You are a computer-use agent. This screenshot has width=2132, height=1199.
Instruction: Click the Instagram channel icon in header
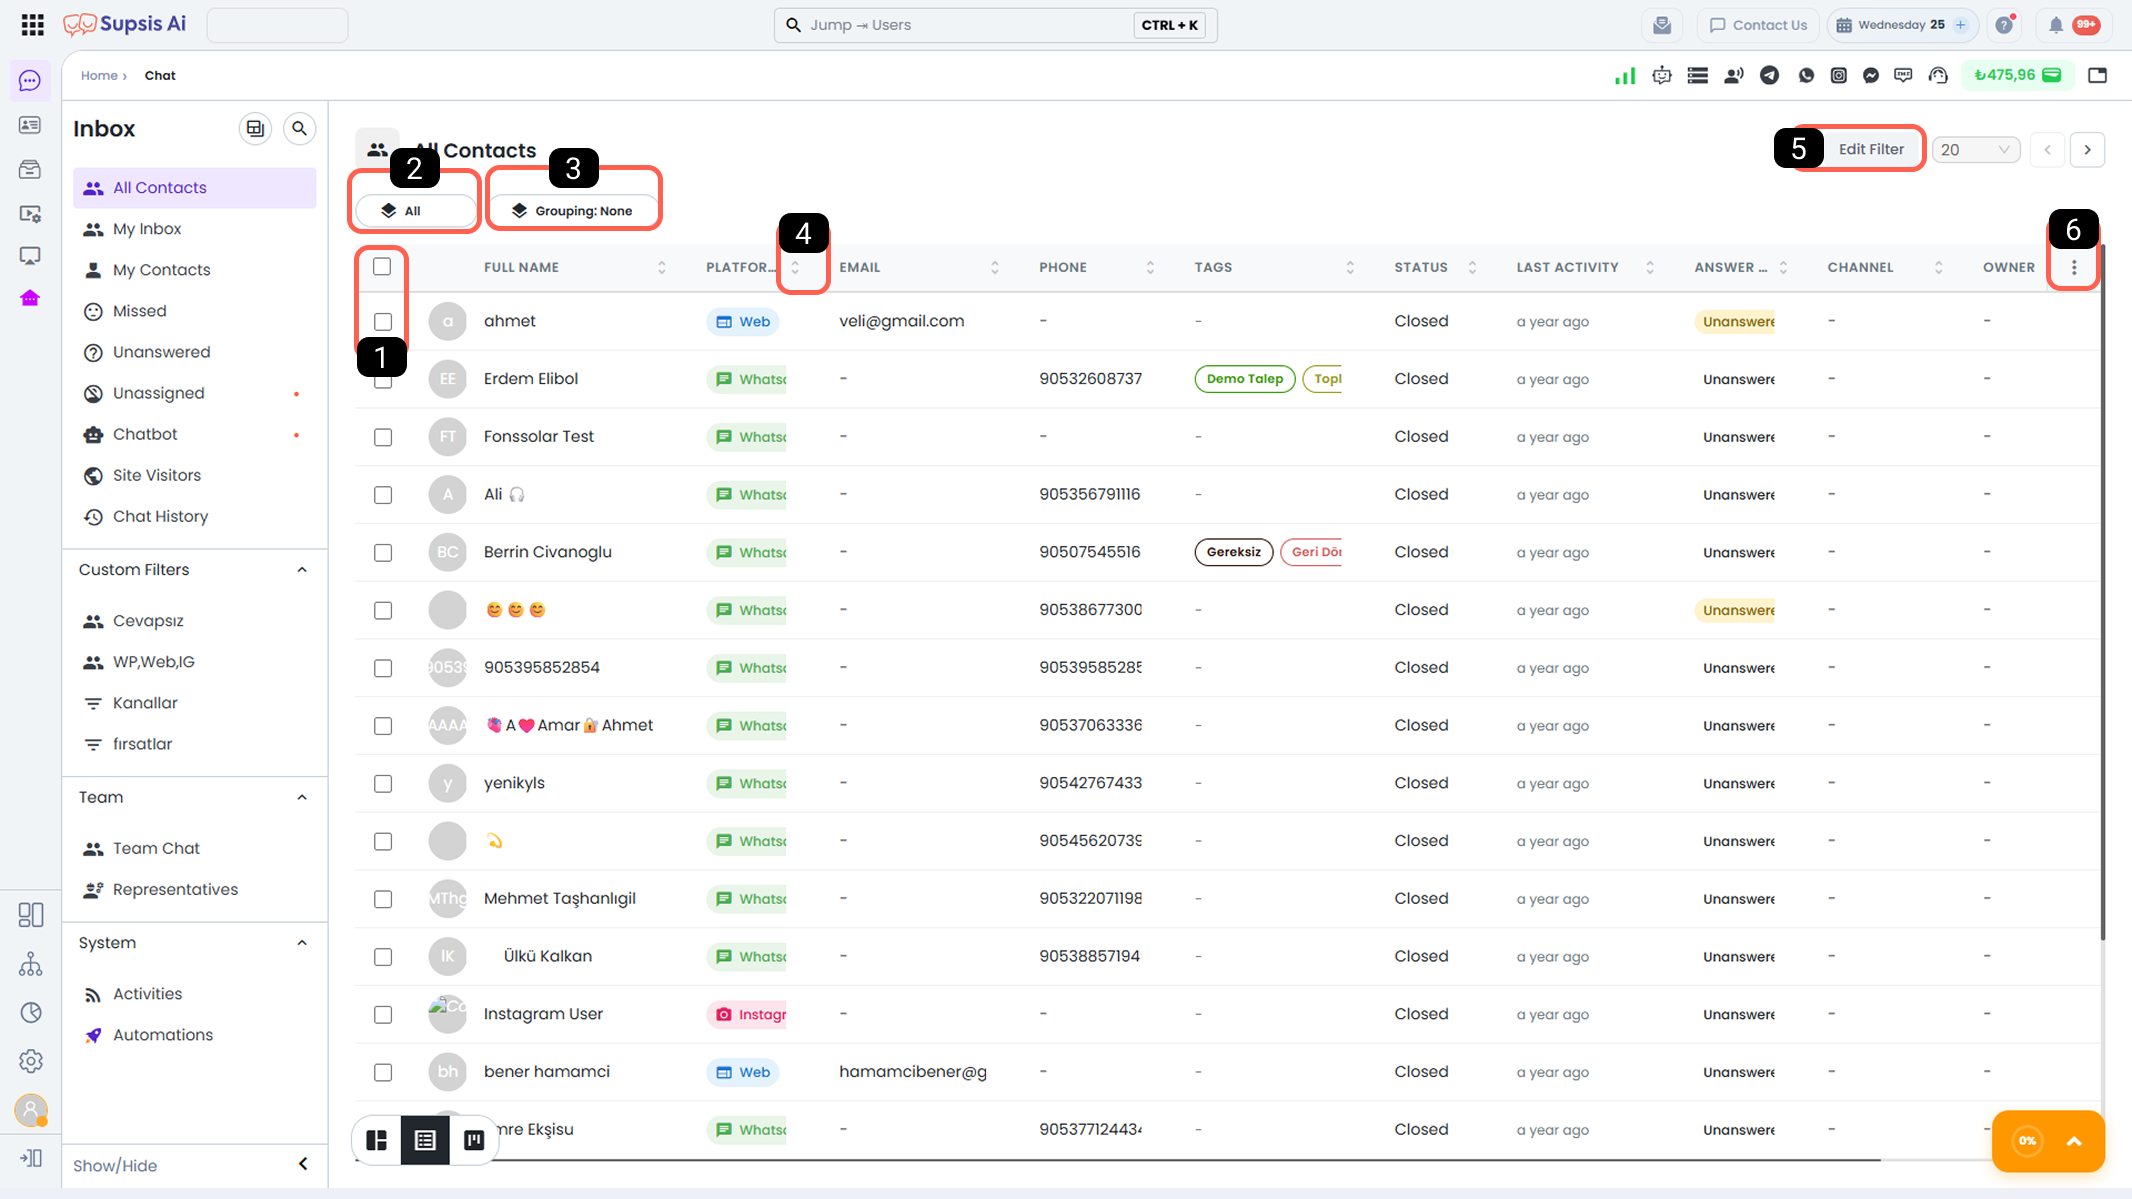(1838, 75)
